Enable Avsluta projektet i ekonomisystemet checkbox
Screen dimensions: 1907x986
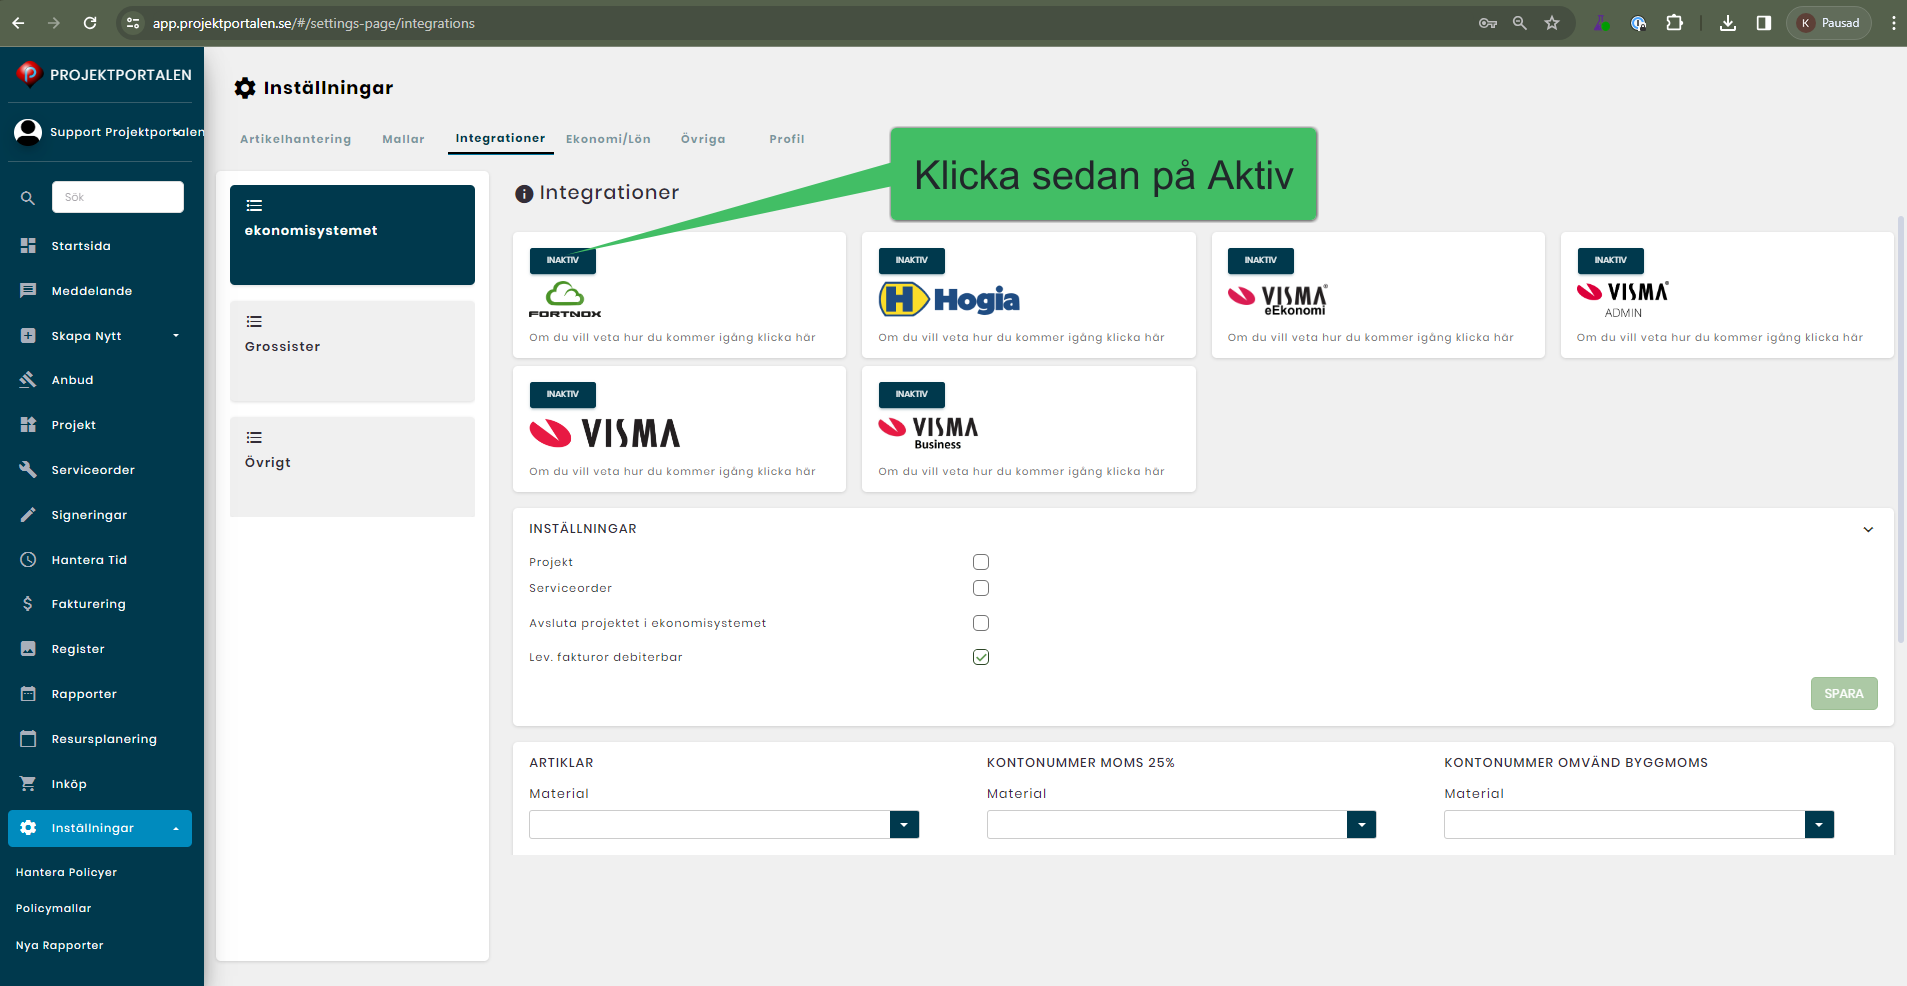981,623
